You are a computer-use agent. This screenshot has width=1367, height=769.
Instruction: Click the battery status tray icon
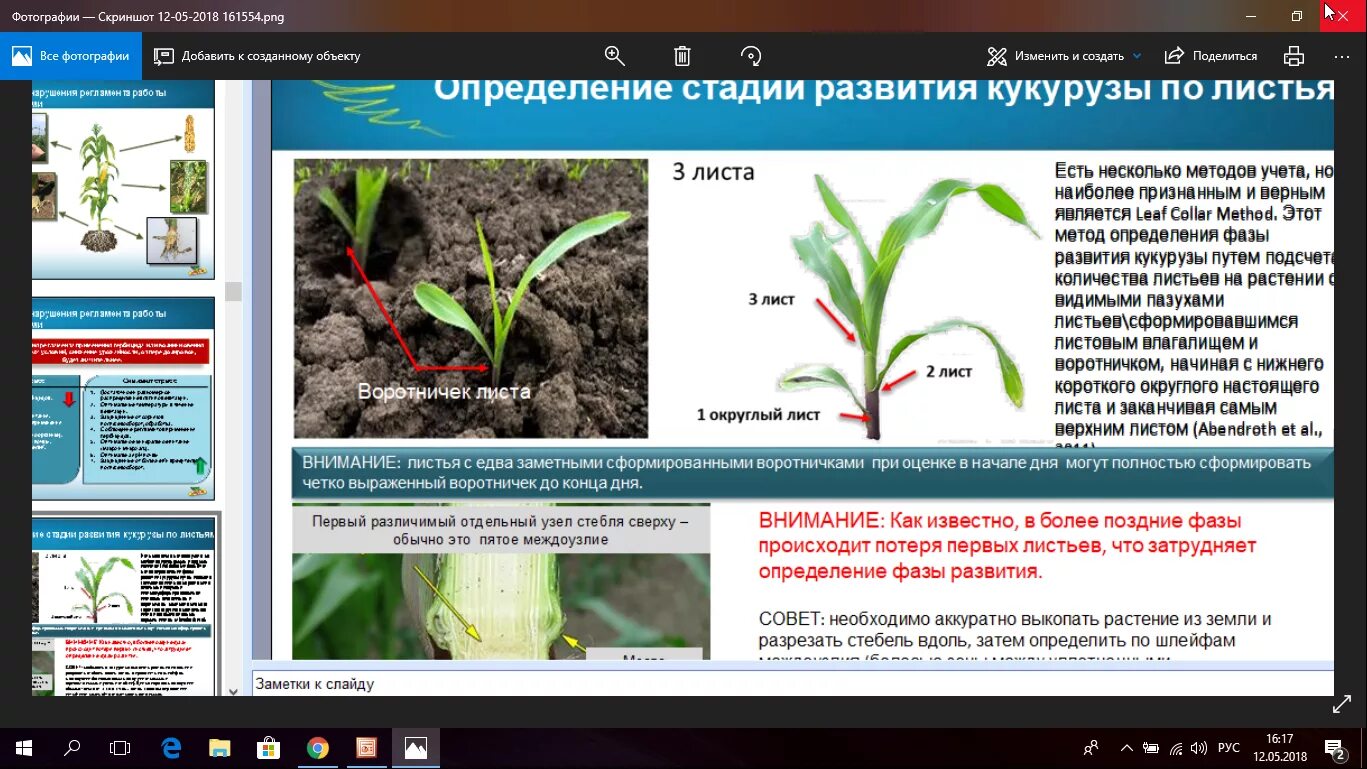(x=1151, y=747)
